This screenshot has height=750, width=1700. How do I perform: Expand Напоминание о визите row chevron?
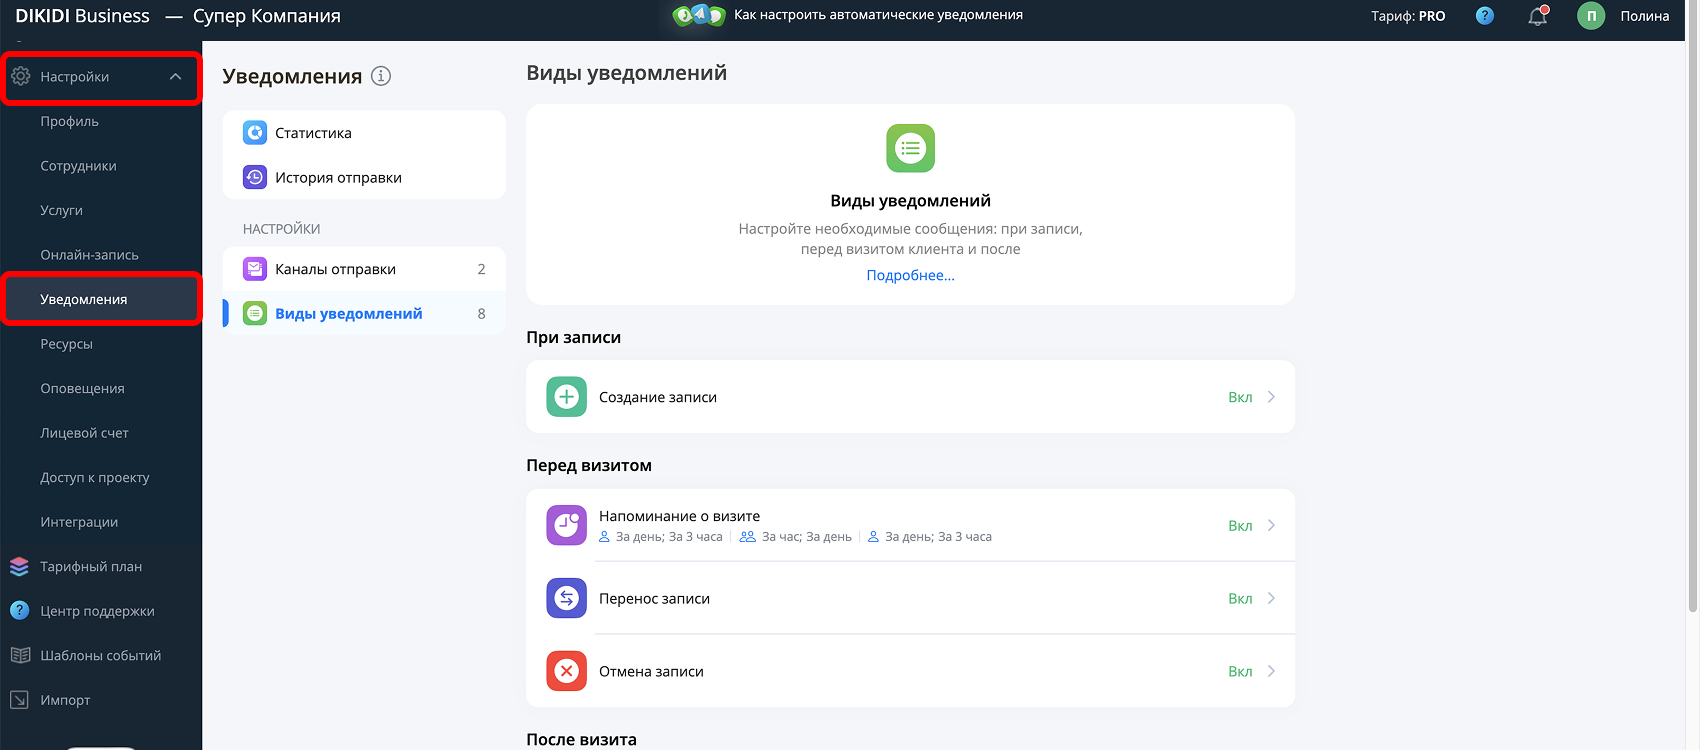(x=1271, y=525)
